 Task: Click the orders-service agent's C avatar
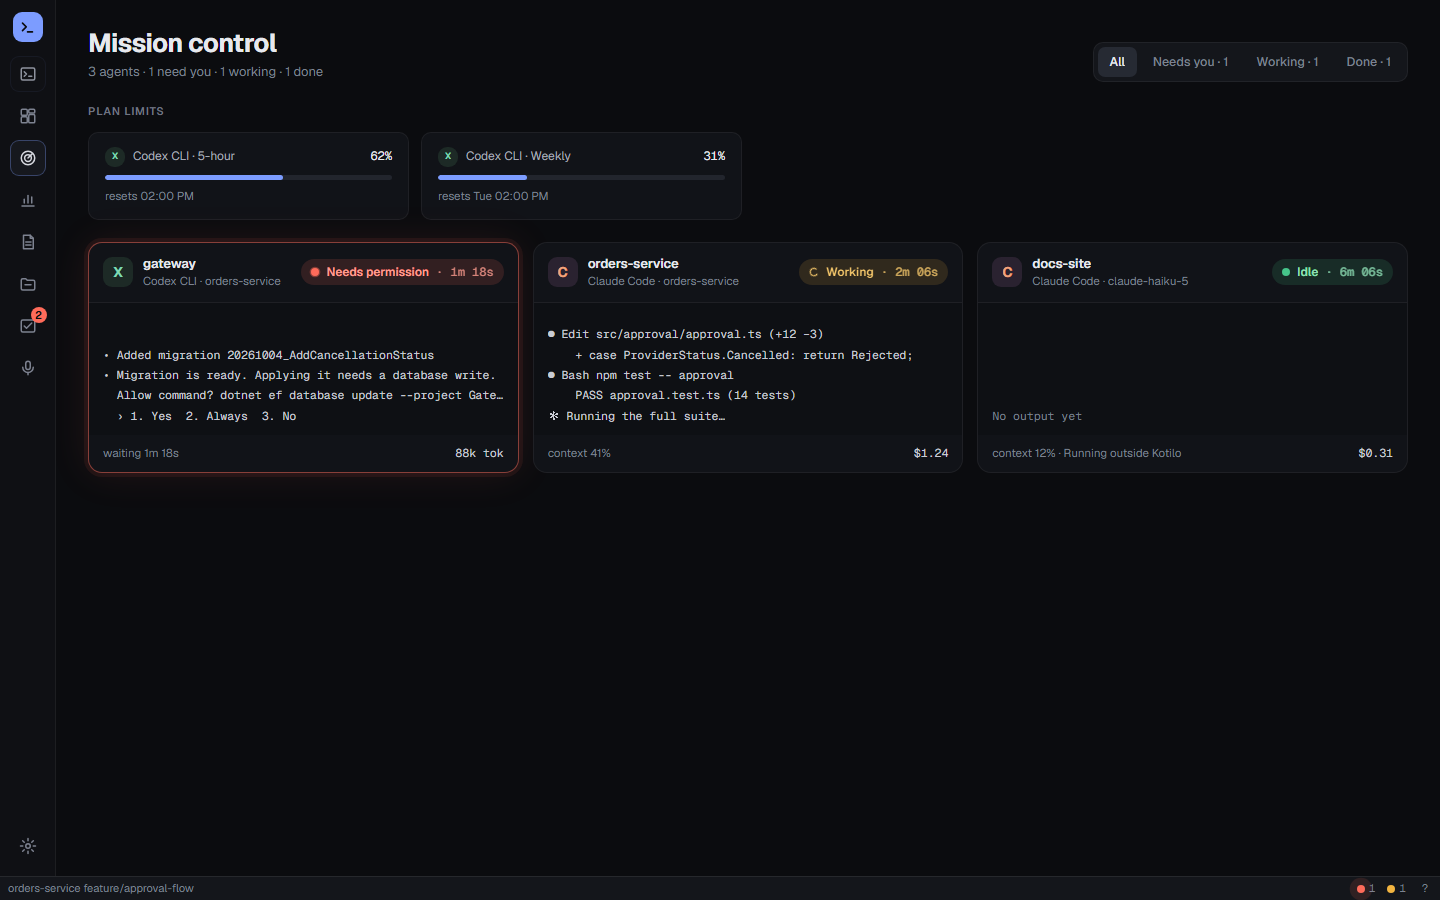563,272
